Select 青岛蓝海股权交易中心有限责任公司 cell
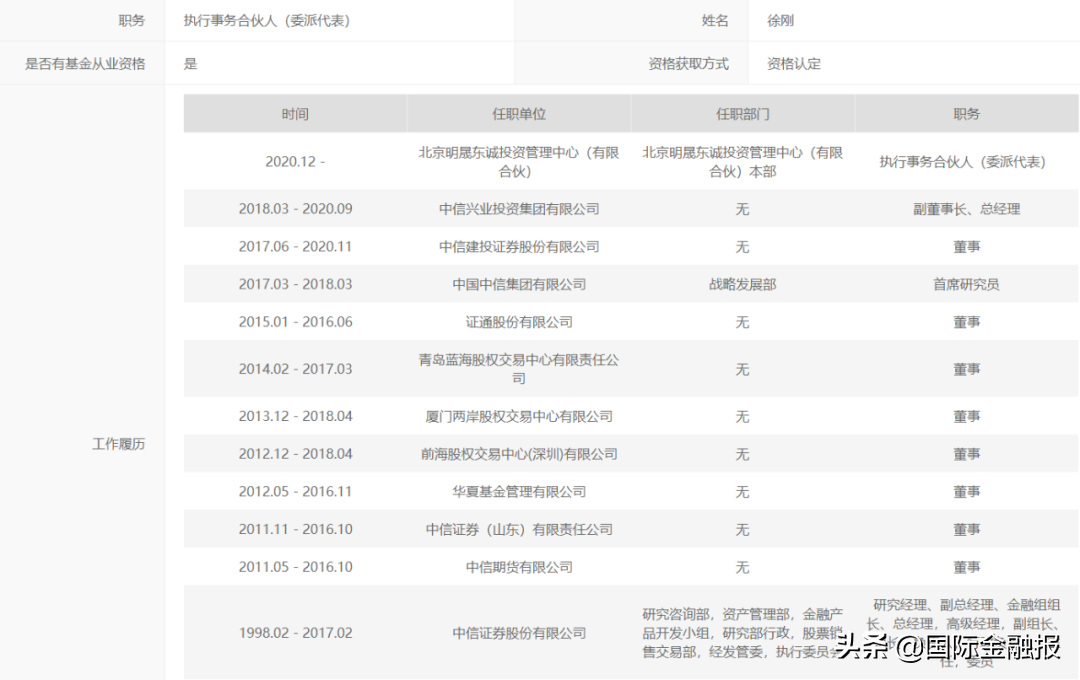 [x=519, y=369]
